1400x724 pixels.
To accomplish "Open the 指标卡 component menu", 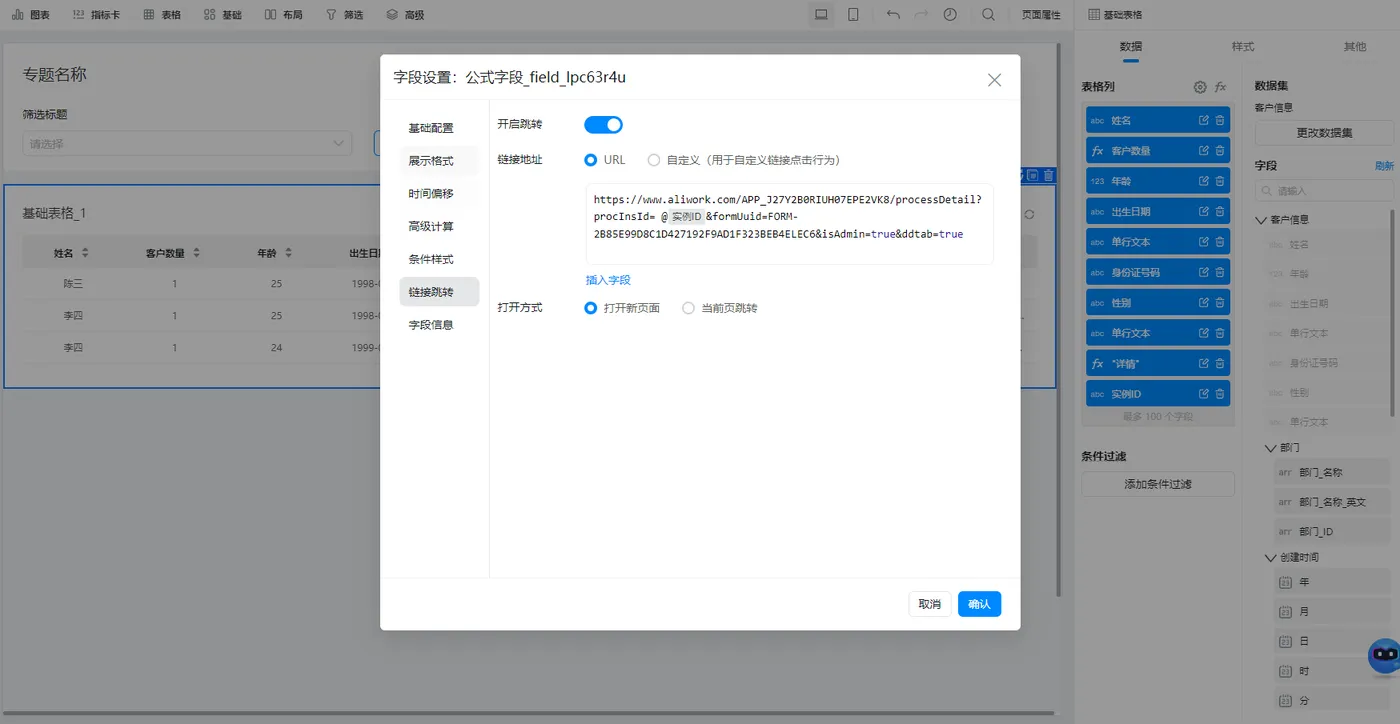I will click(96, 15).
